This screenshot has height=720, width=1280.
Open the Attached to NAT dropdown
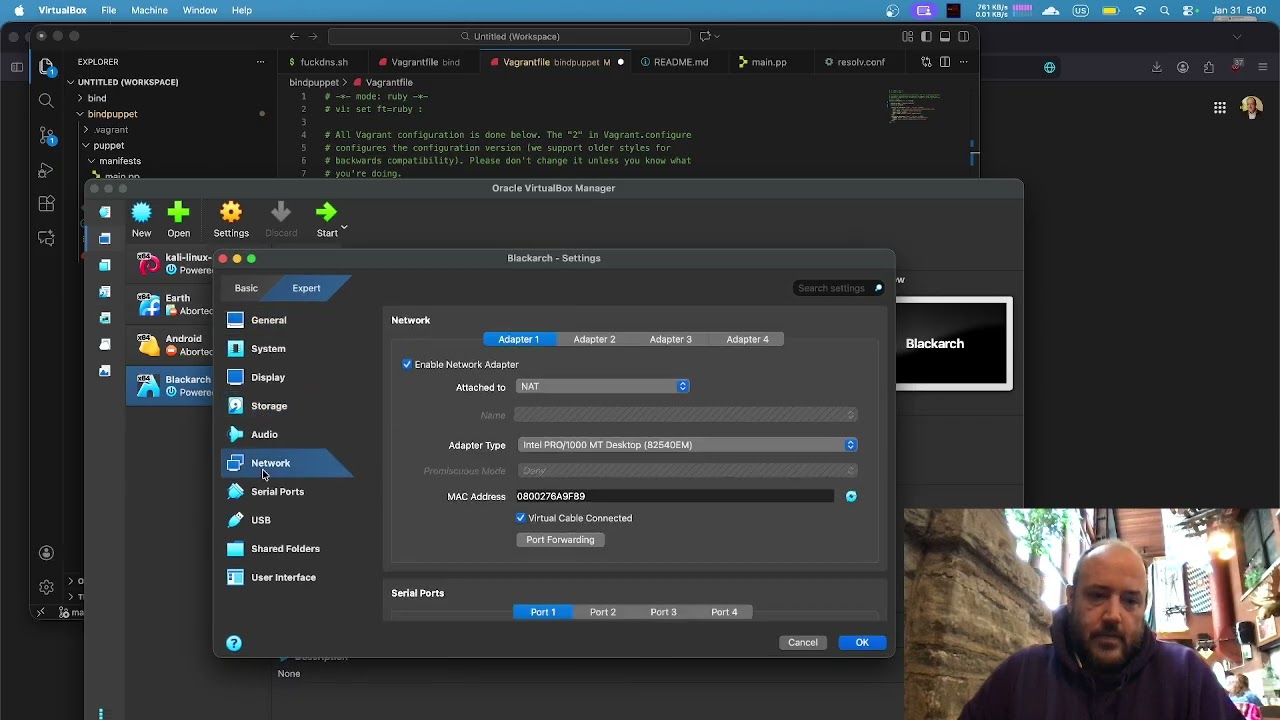[x=603, y=387]
